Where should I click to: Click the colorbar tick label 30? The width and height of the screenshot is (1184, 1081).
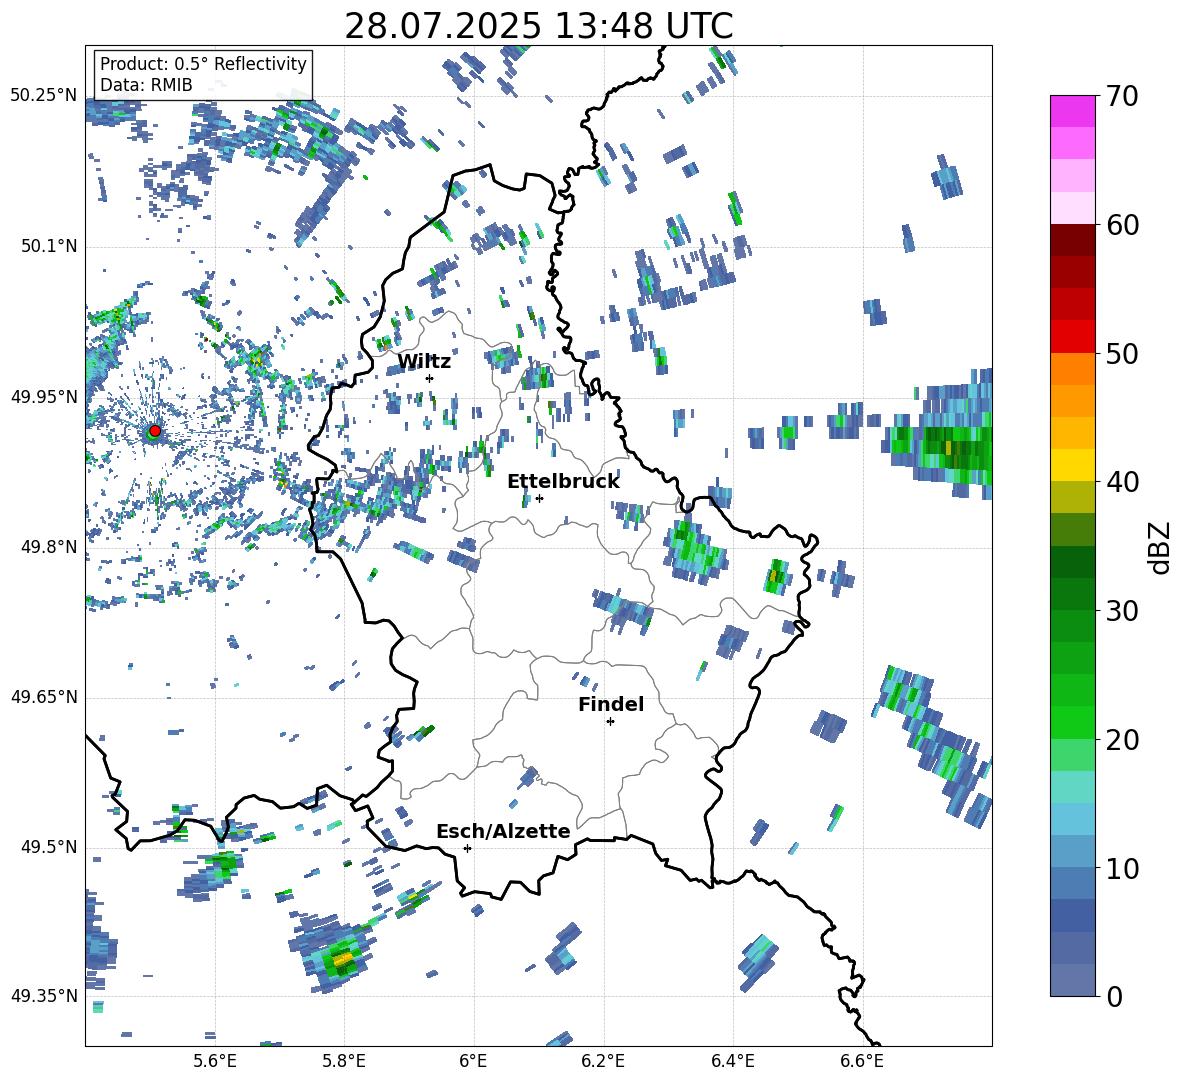pyautogui.click(x=1122, y=611)
